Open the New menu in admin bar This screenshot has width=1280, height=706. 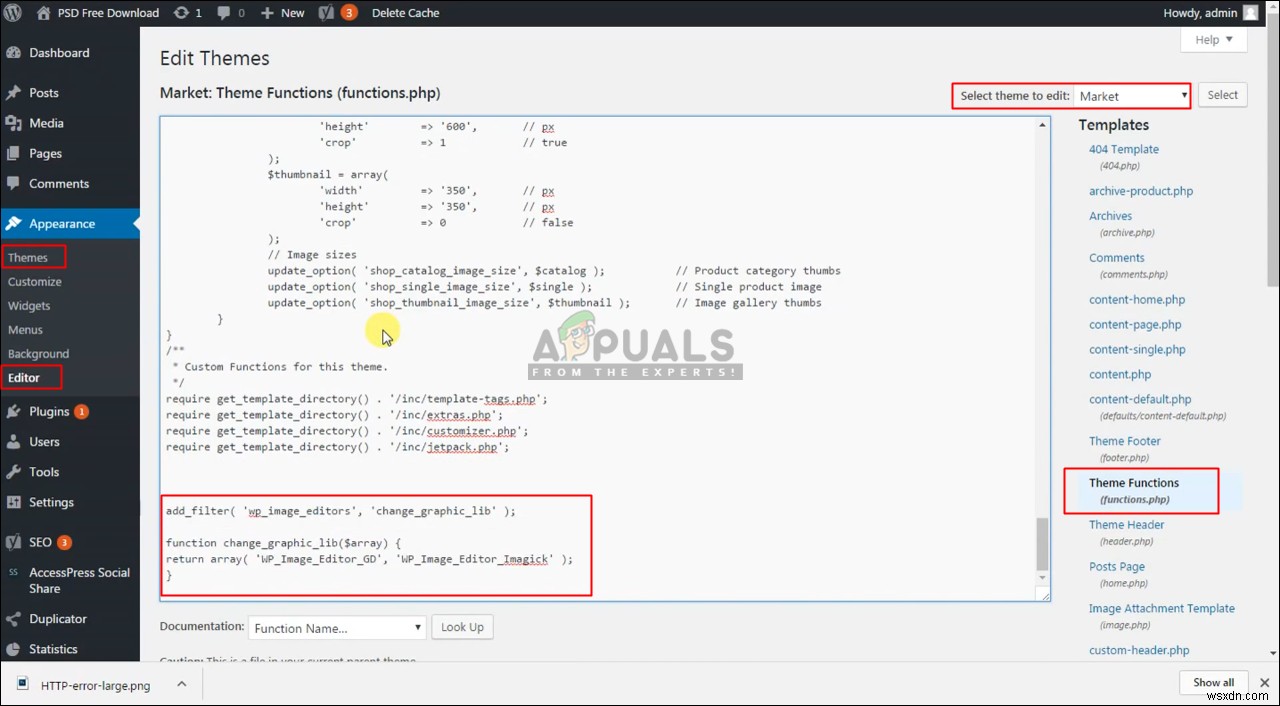(282, 13)
